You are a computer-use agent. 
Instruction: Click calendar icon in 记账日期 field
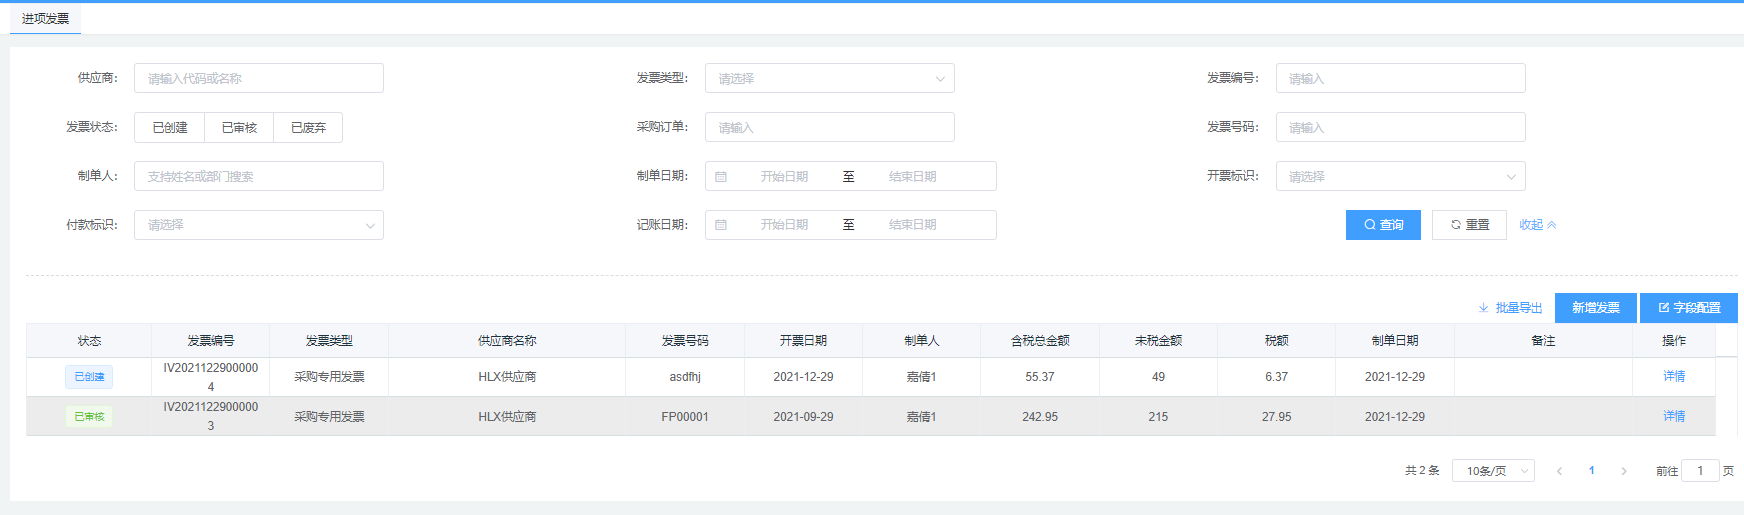tap(721, 225)
